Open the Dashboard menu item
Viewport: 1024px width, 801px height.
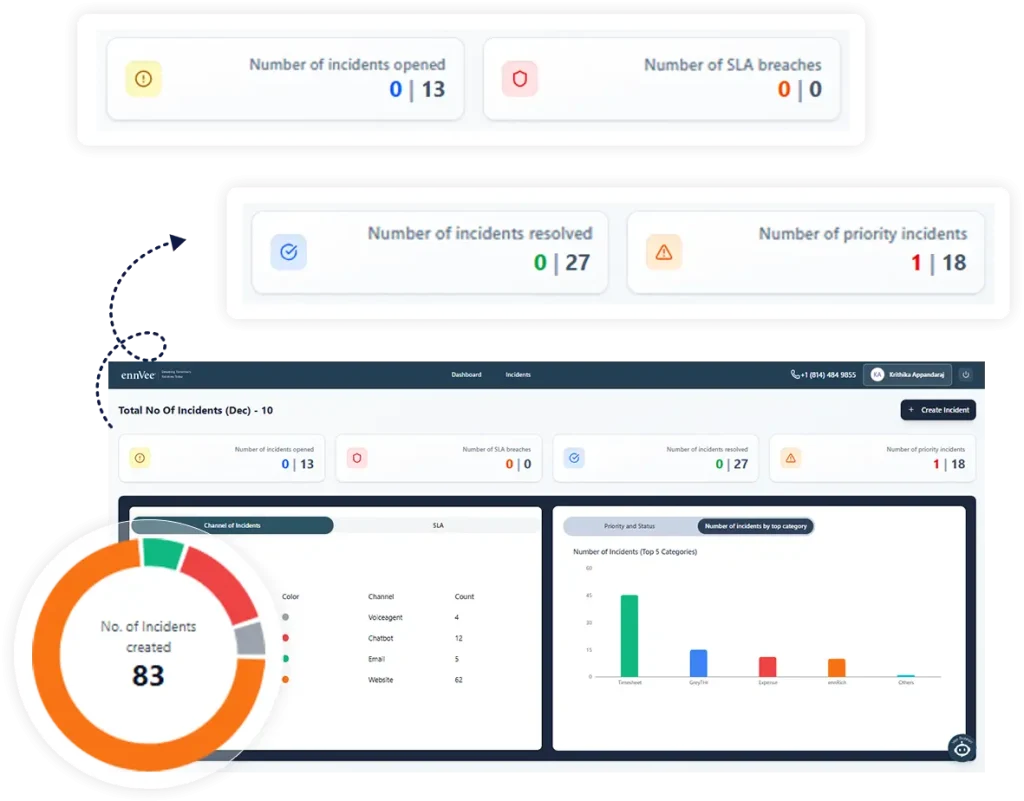pos(466,375)
